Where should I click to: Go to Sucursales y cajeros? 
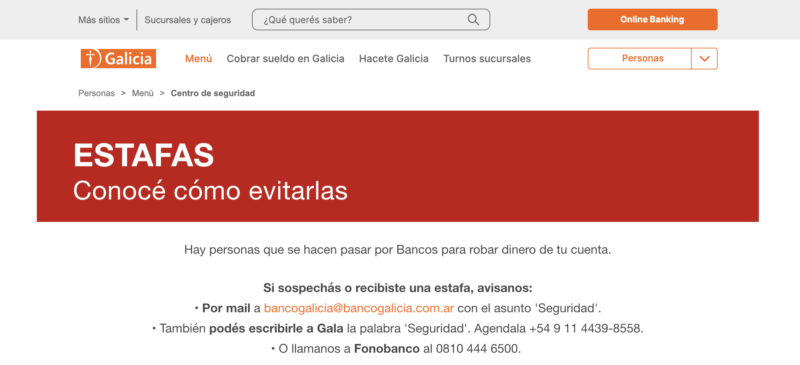188,20
